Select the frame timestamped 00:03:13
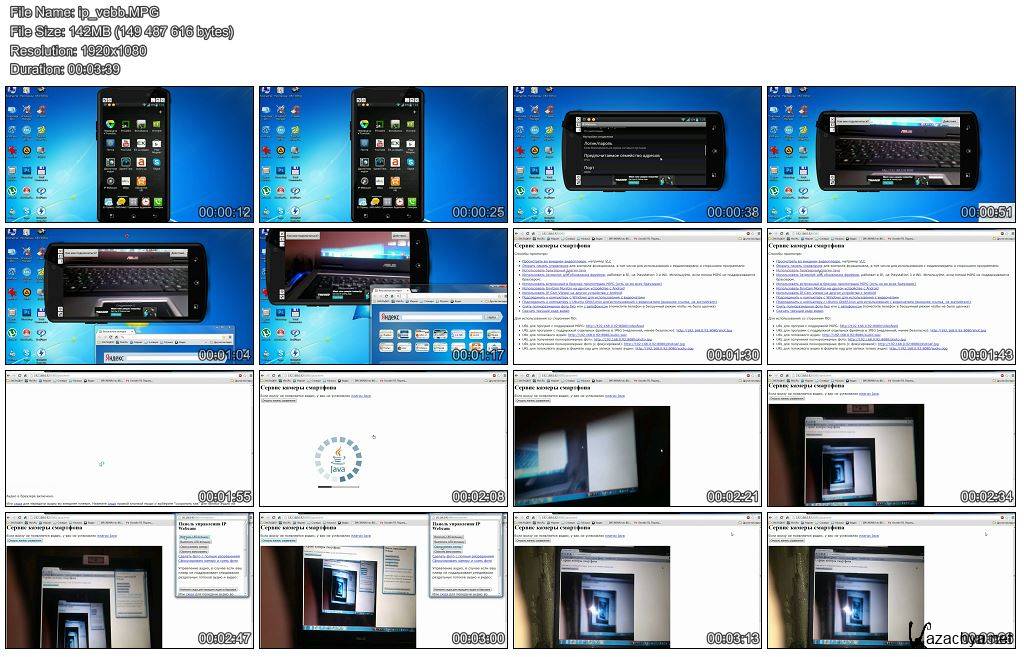 tap(637, 579)
